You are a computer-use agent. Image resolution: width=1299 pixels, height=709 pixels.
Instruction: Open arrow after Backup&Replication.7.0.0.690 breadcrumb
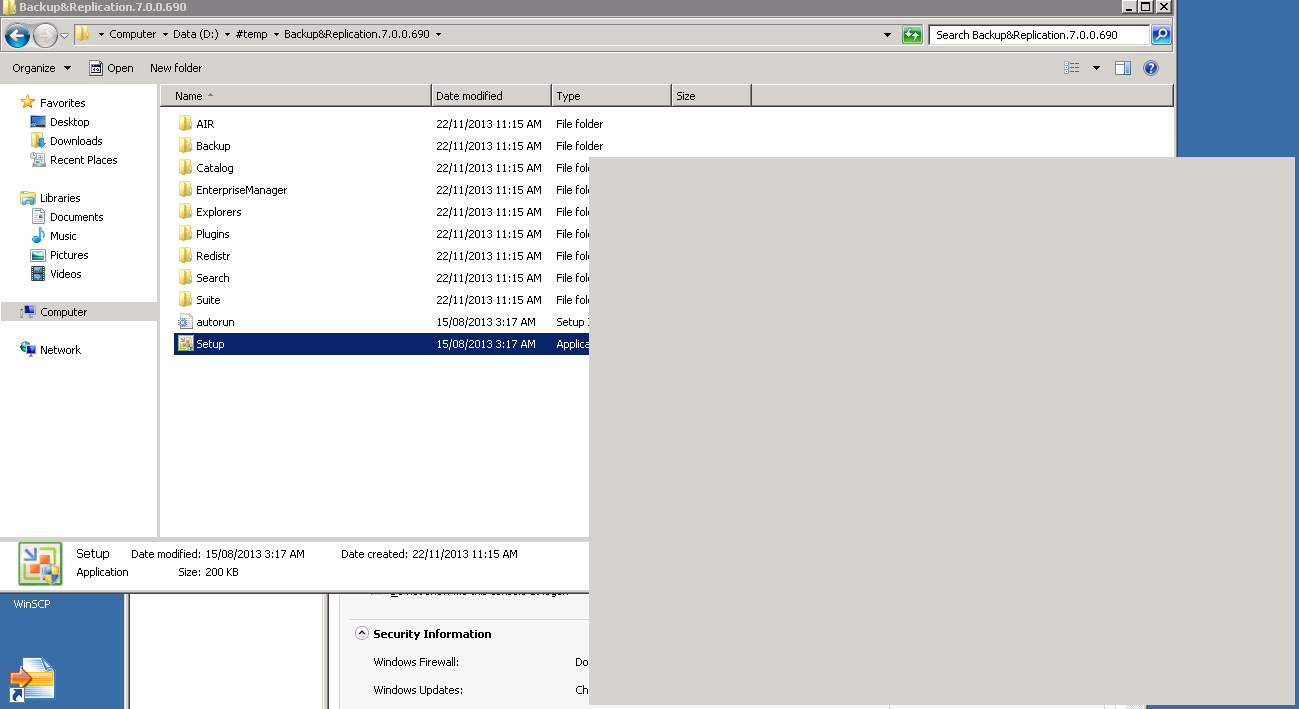438,34
